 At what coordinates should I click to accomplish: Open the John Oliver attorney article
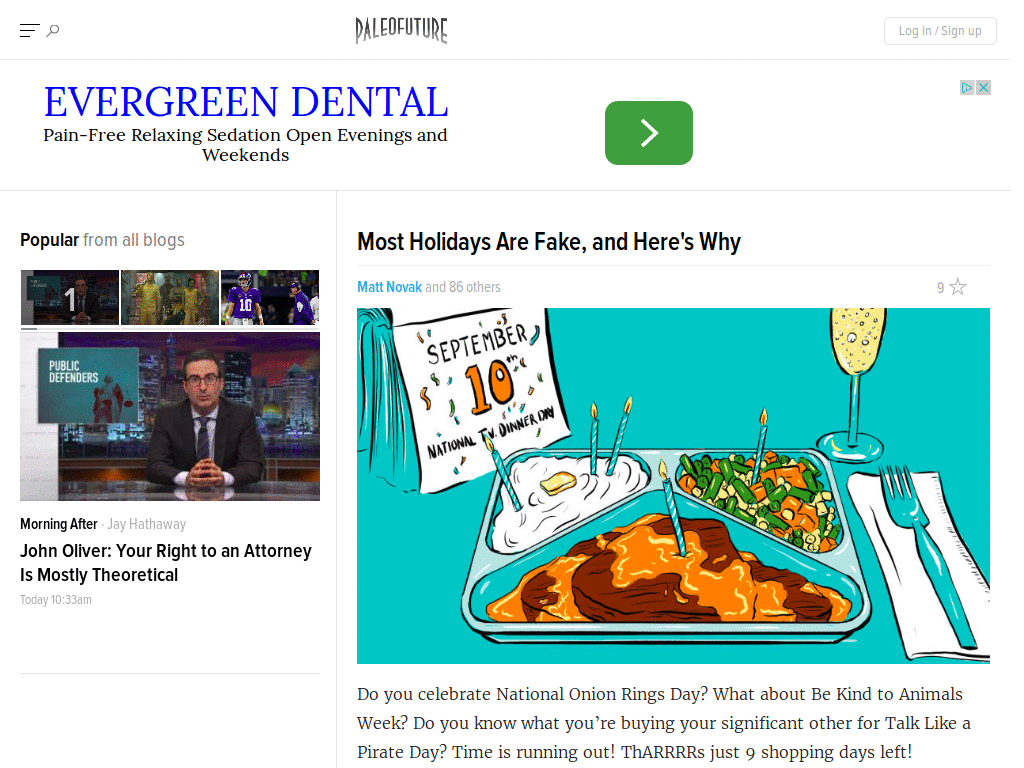165,562
